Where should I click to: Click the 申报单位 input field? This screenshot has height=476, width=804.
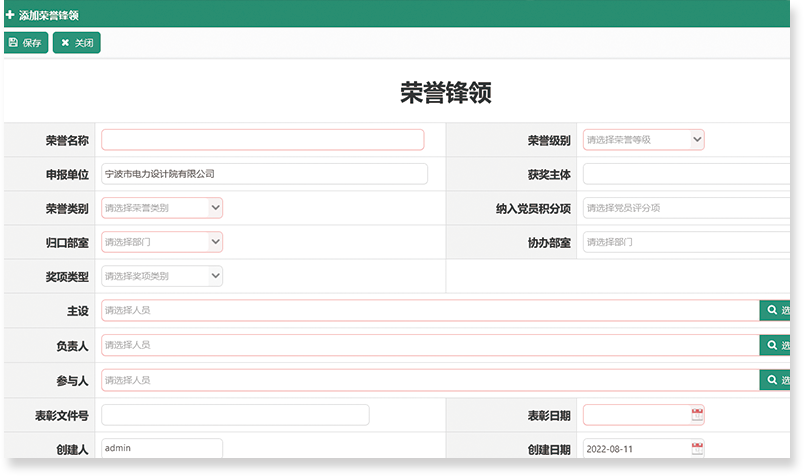pos(264,174)
